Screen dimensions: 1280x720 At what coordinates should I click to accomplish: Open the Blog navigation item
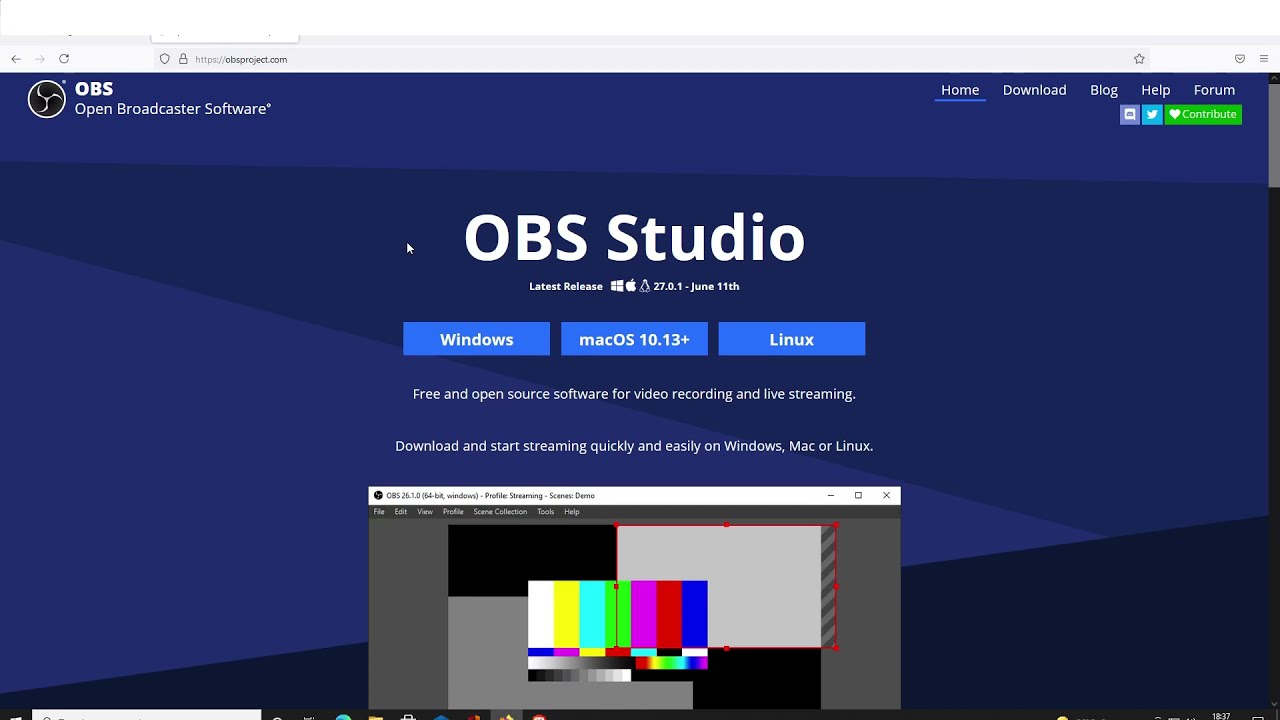[x=1104, y=90]
